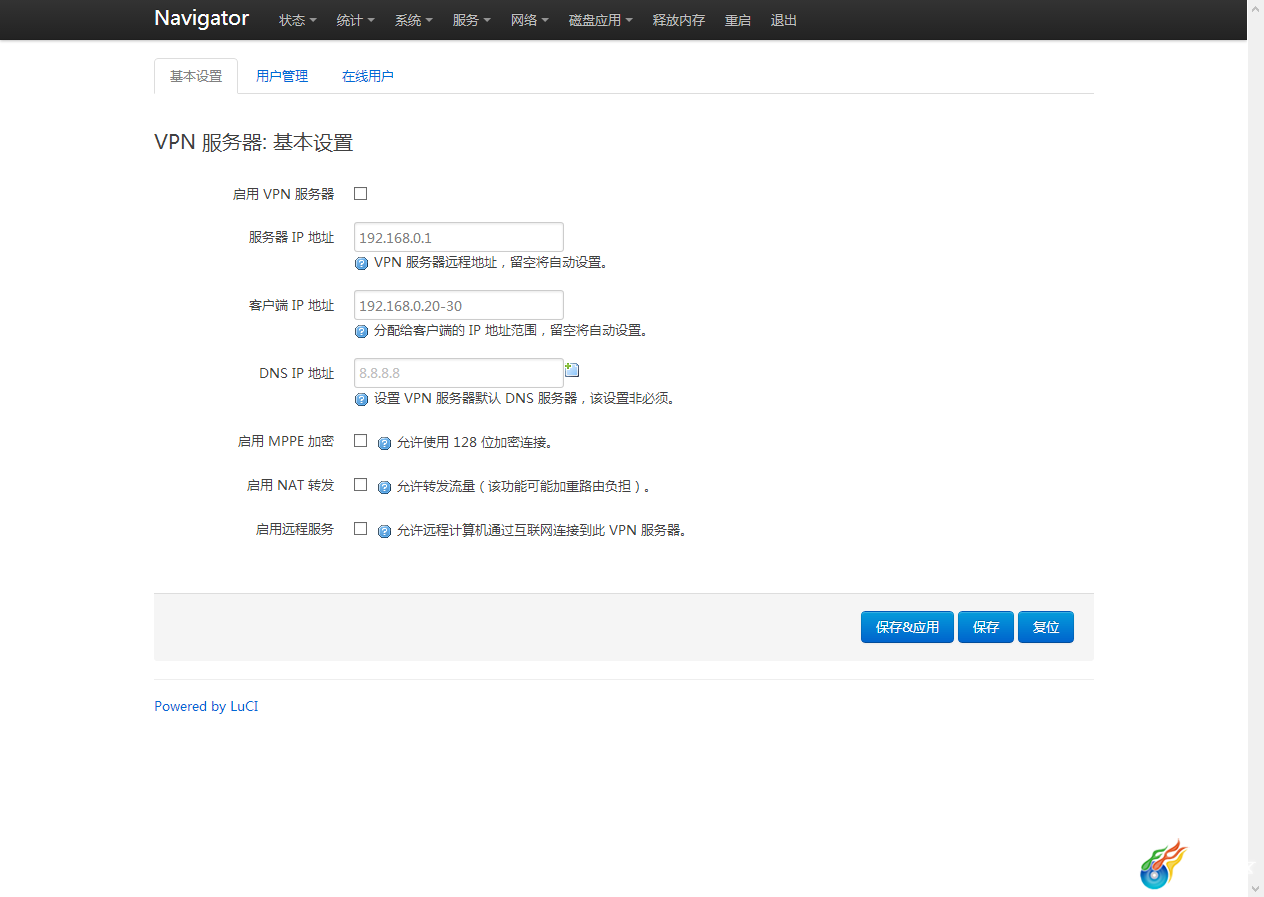Click help icon under DNS IP 地址
This screenshot has height=897, width=1264.
(x=362, y=400)
